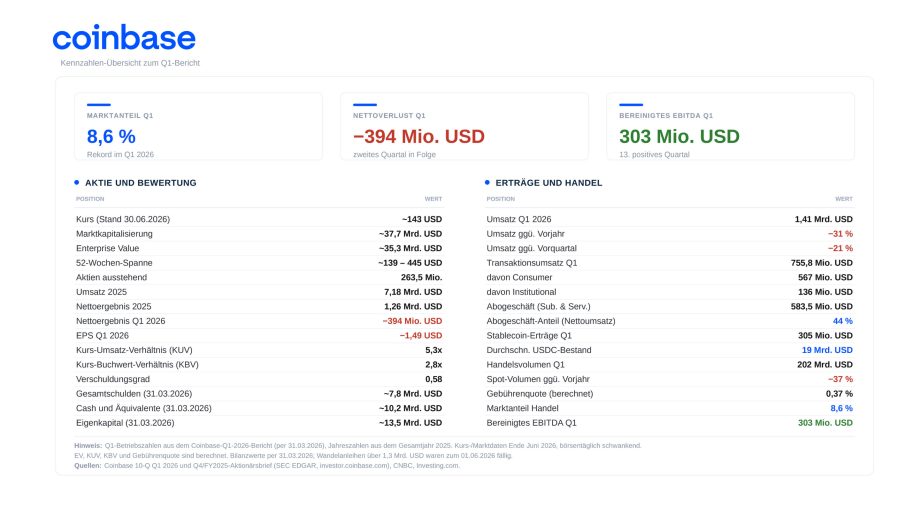The width and height of the screenshot is (920, 518).
Task: Click the 'davon Institutional' row label
Action: click(x=521, y=292)
